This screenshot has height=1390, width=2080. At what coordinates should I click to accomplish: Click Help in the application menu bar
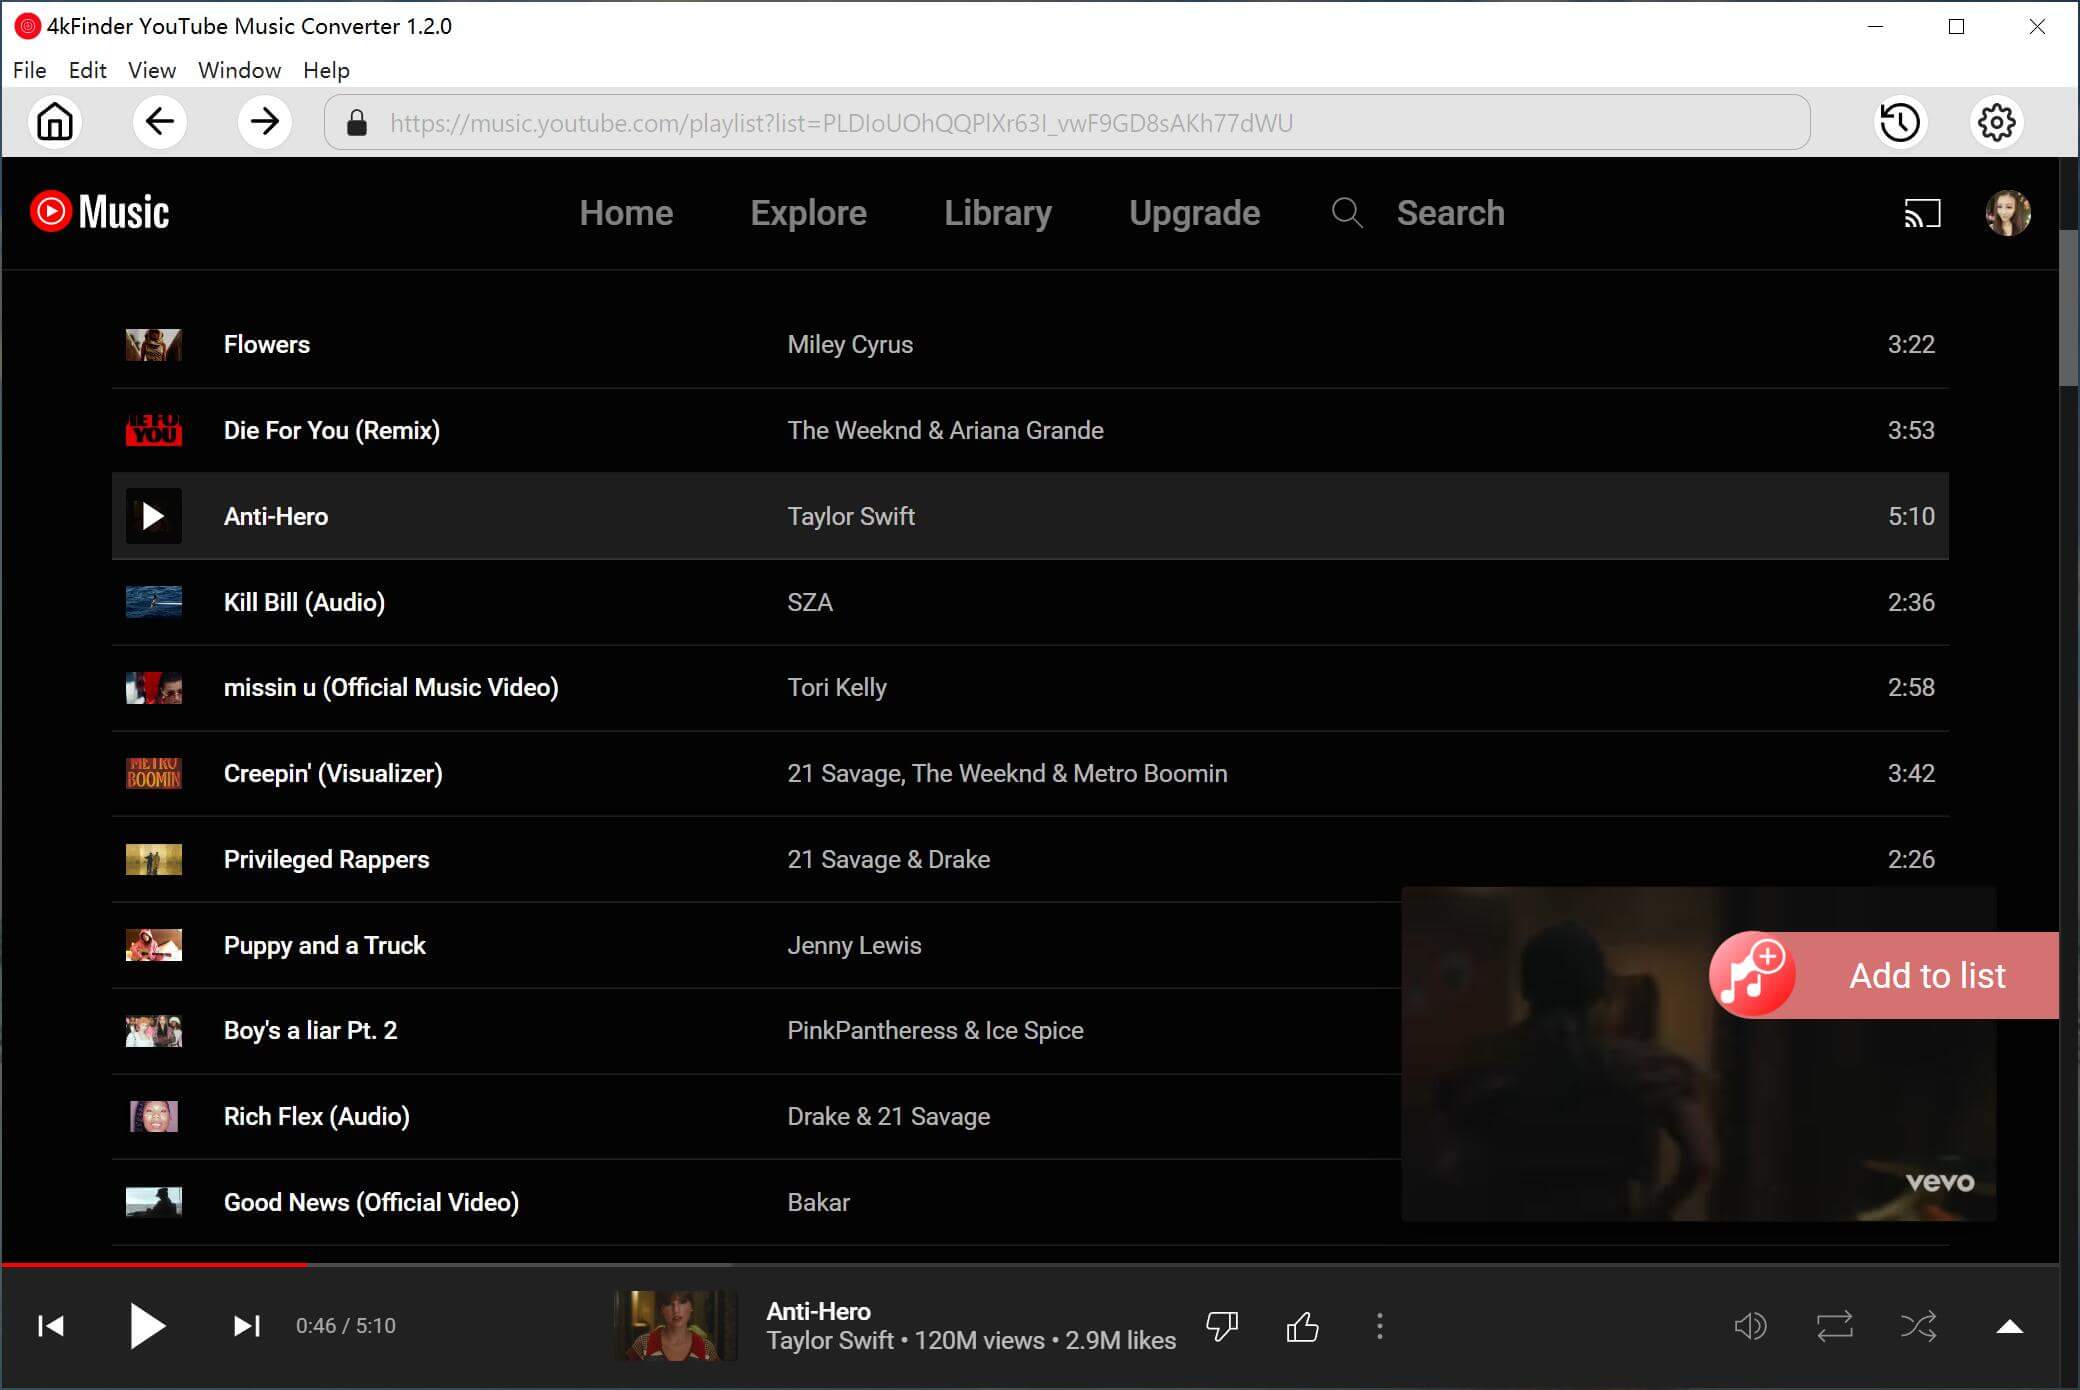pyautogui.click(x=326, y=70)
